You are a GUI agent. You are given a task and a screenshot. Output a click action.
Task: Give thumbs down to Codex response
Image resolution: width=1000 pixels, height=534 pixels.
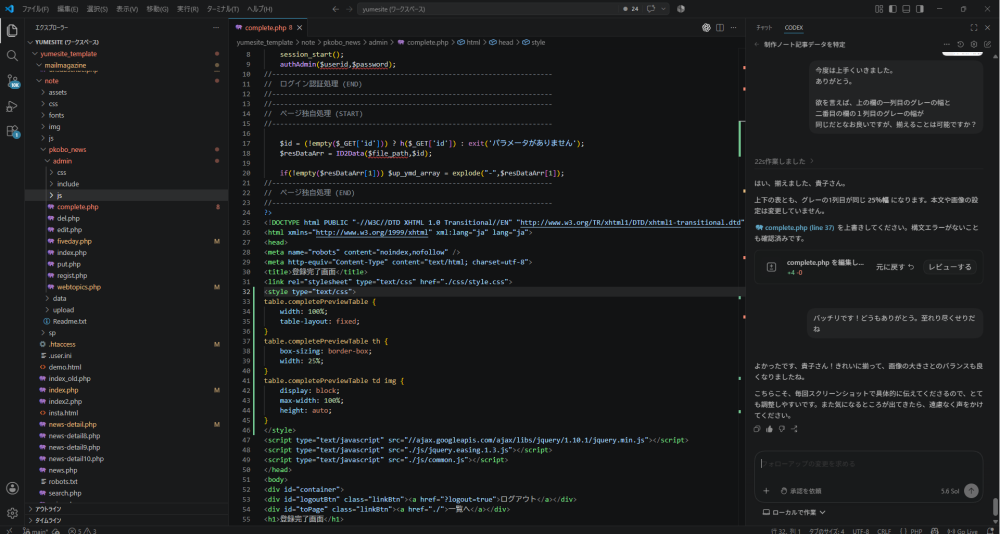tap(782, 429)
